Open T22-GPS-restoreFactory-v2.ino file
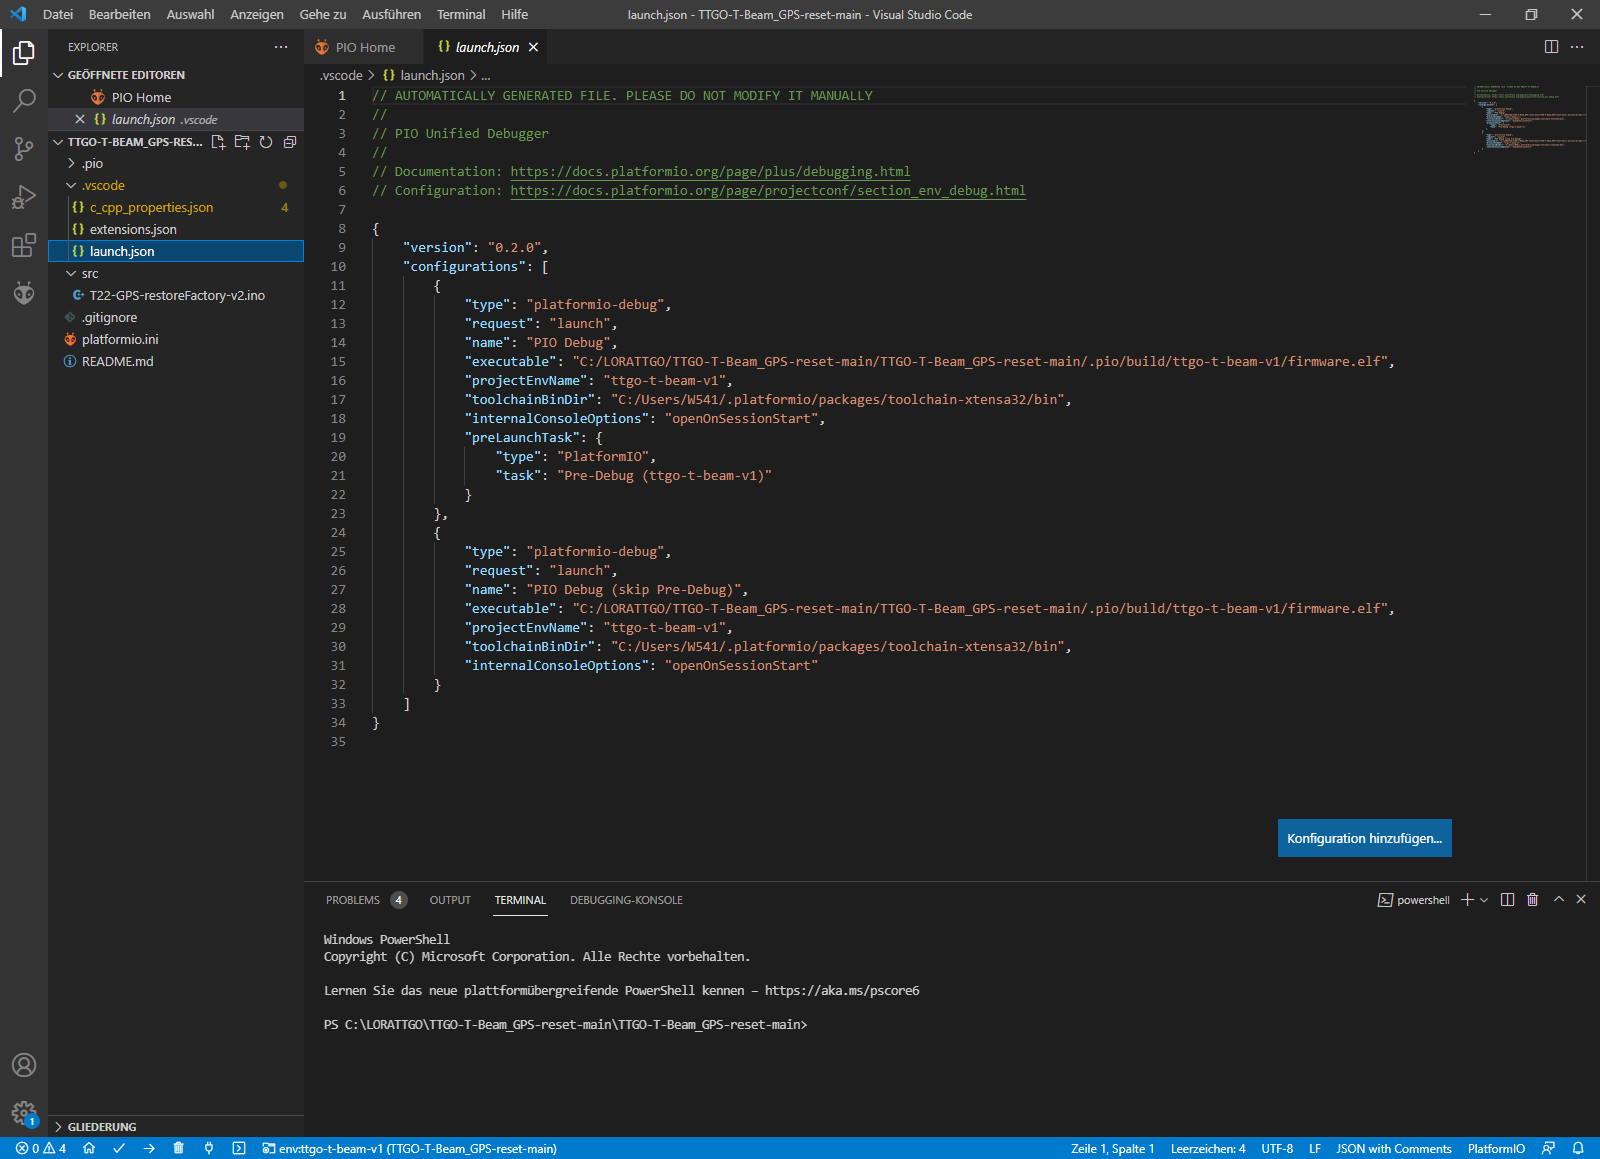This screenshot has width=1600, height=1159. pyautogui.click(x=177, y=295)
